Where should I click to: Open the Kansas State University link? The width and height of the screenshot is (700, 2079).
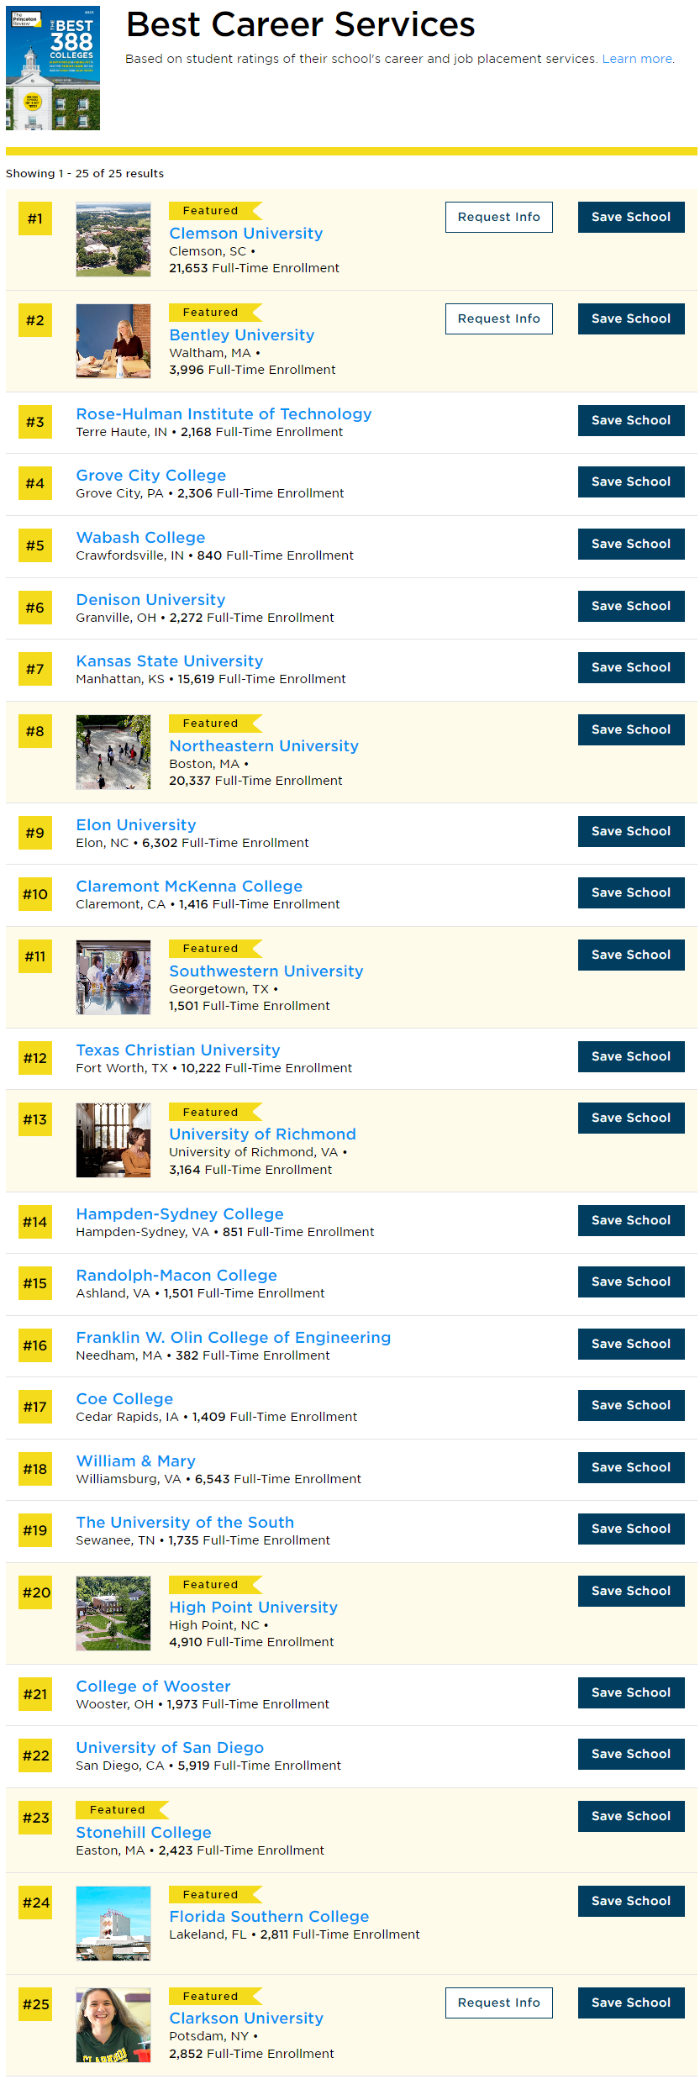170,661
